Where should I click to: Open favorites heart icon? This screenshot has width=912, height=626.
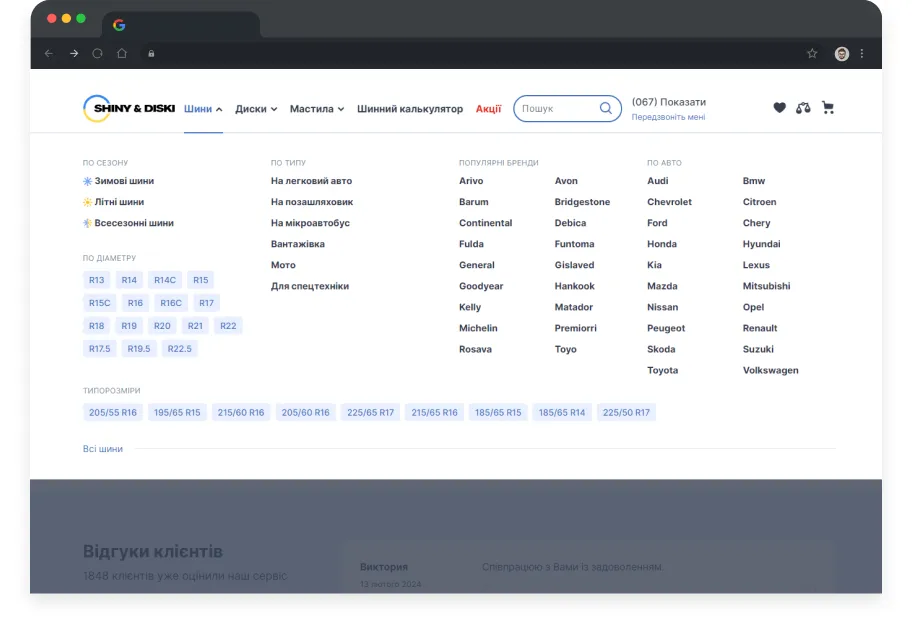779,108
